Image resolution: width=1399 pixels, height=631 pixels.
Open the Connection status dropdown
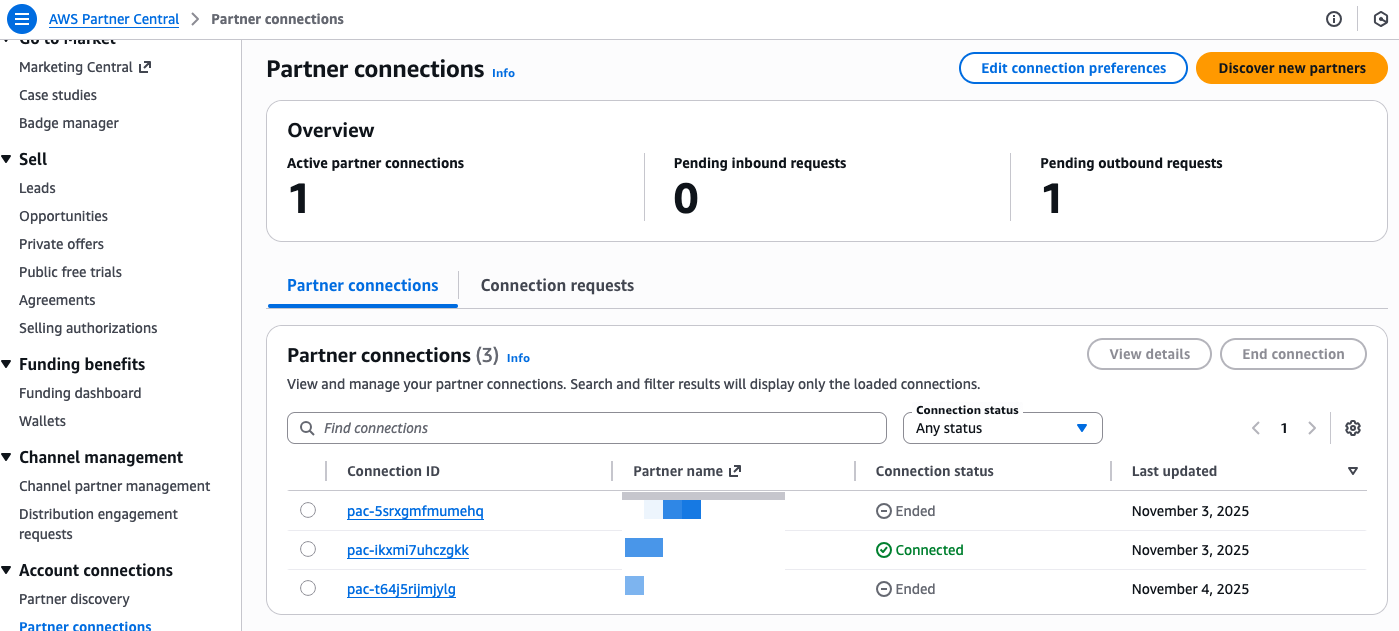click(1002, 428)
